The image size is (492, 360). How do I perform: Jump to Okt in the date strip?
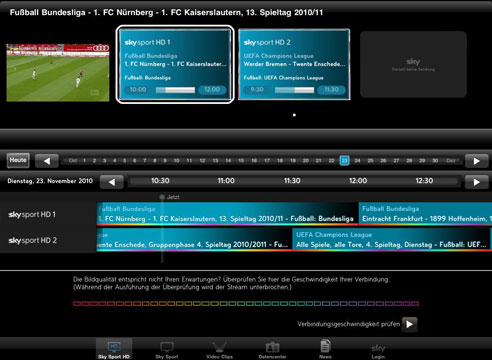(x=73, y=161)
